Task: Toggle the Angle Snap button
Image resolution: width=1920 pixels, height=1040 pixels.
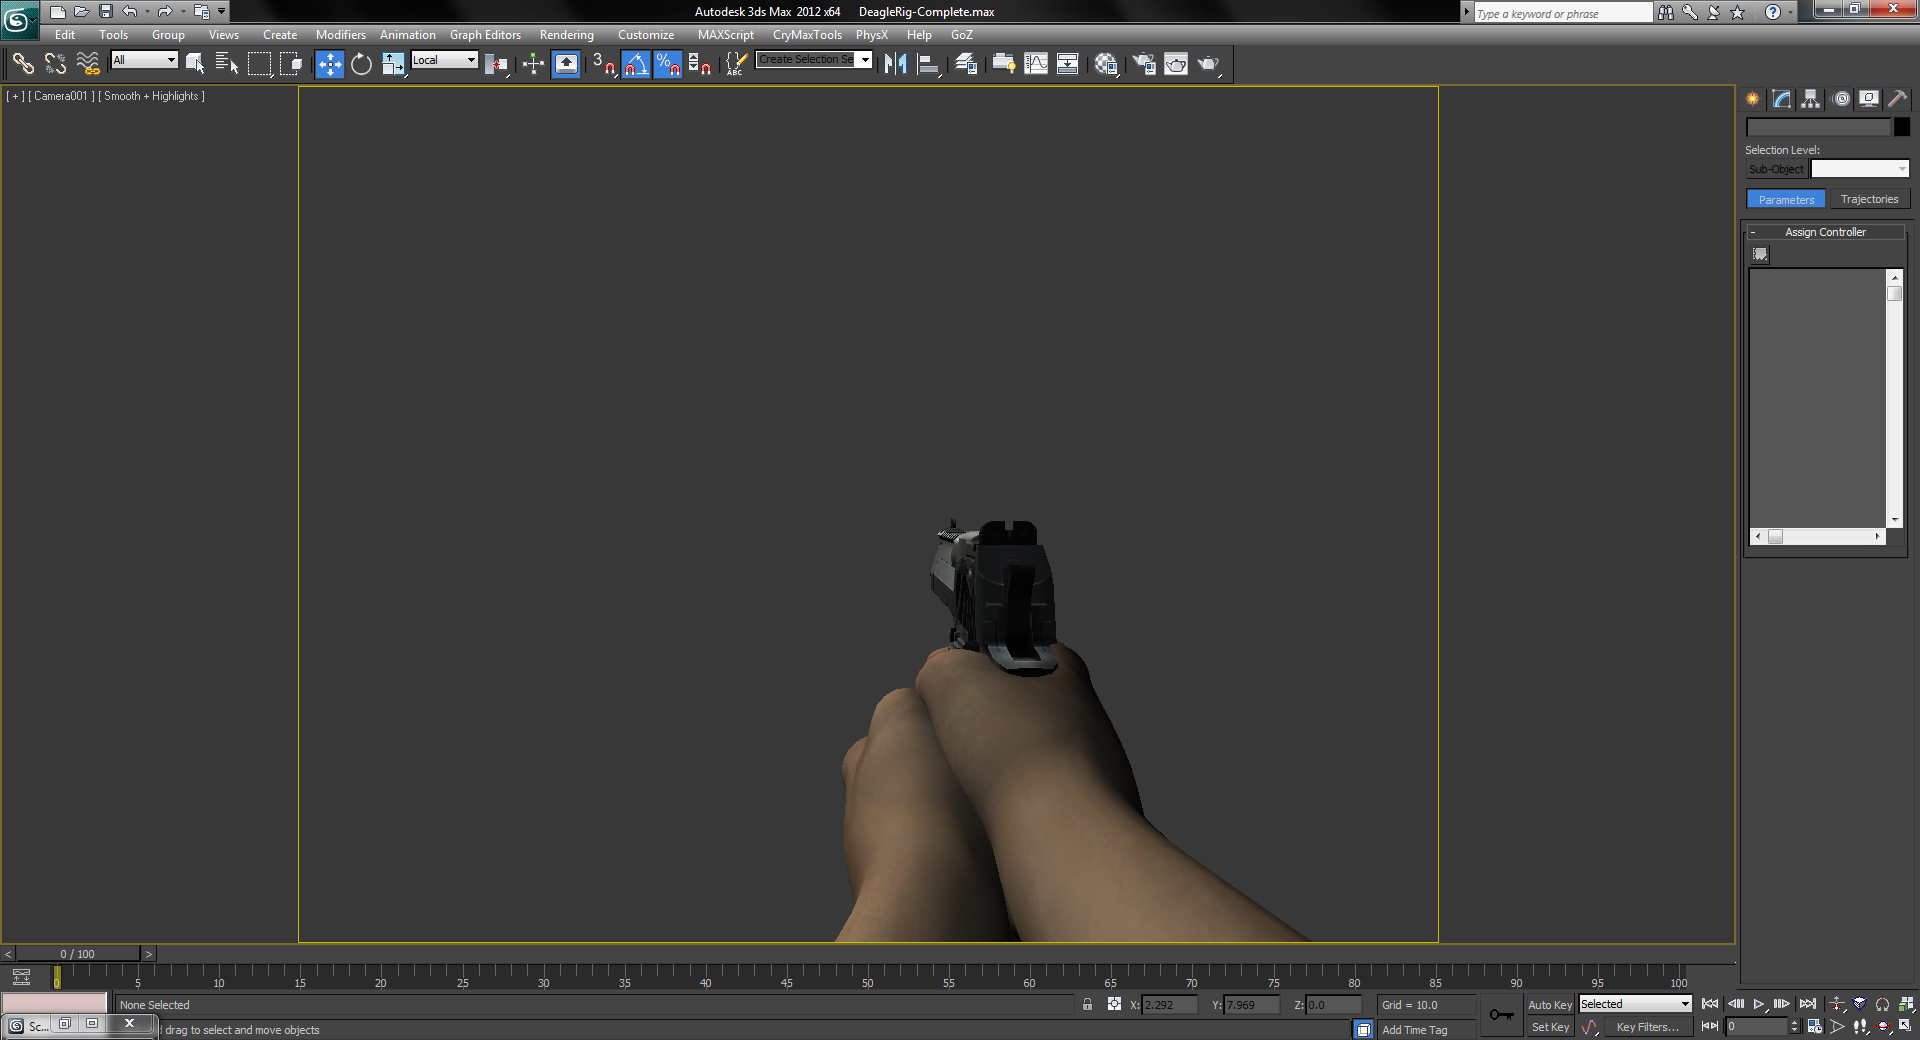Action: [635, 64]
